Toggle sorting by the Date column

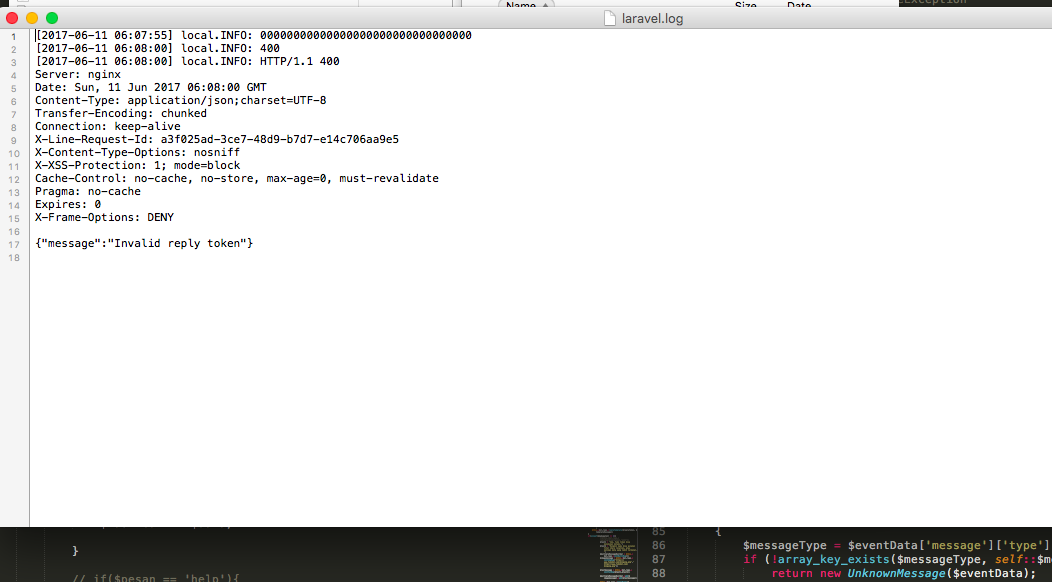[x=798, y=5]
